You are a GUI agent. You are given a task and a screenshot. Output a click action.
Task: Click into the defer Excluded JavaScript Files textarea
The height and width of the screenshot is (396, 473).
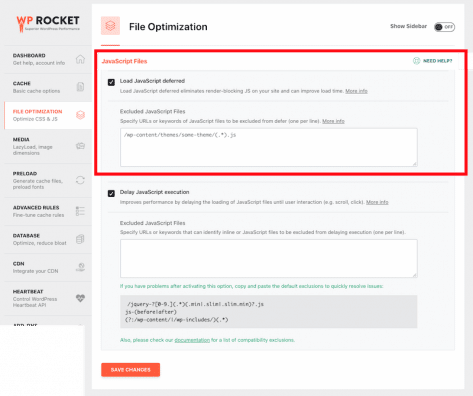(269, 147)
